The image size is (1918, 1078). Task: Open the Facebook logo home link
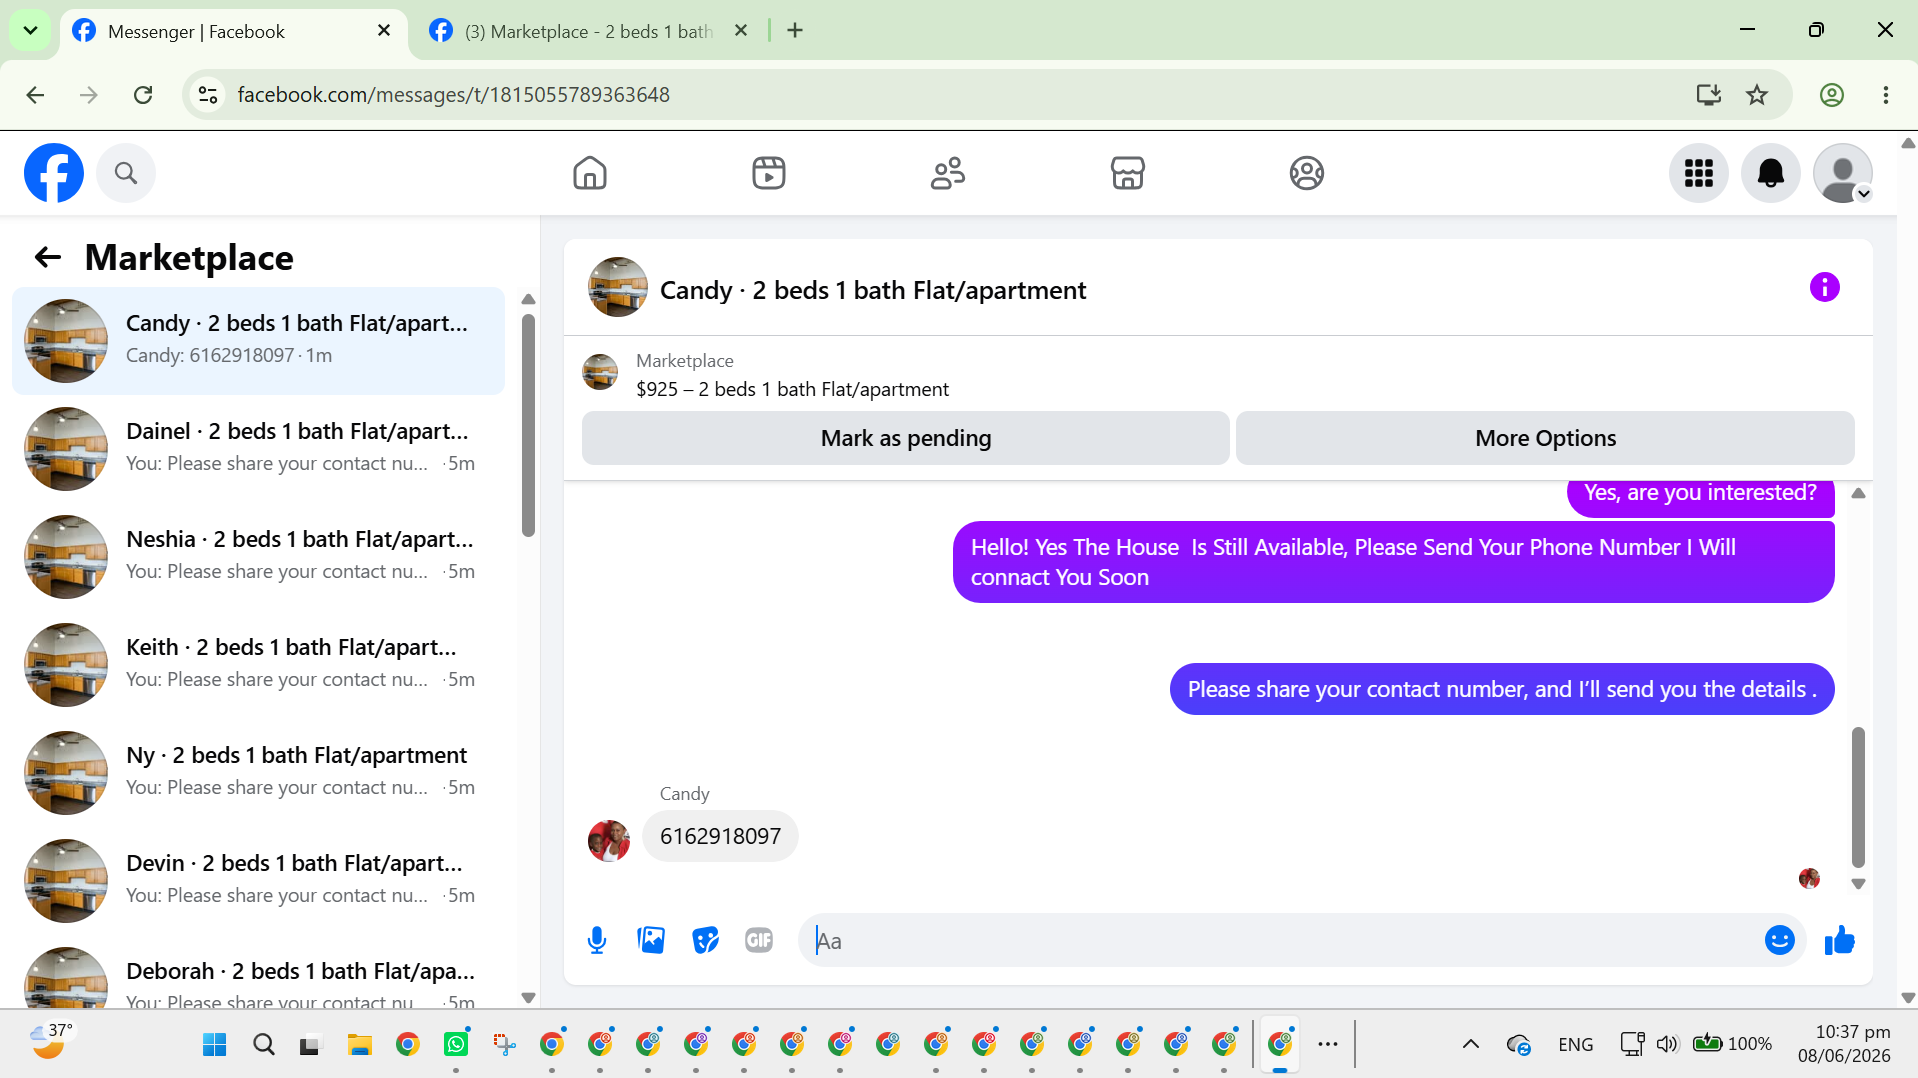(x=54, y=173)
